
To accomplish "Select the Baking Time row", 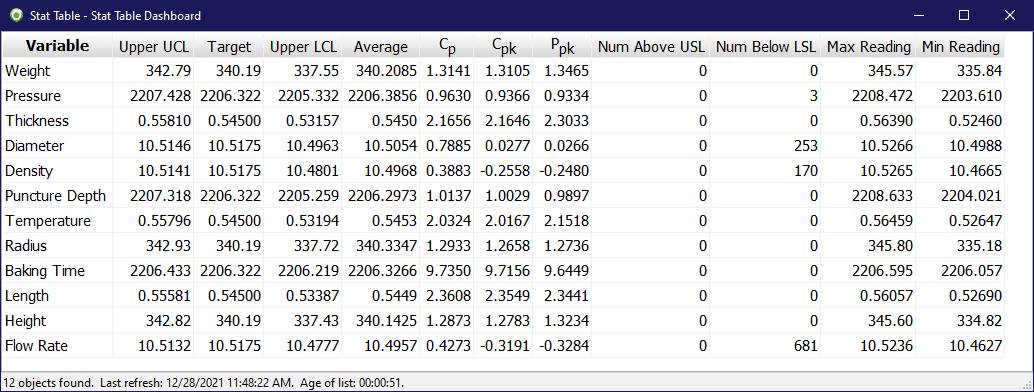I will click(503, 271).
